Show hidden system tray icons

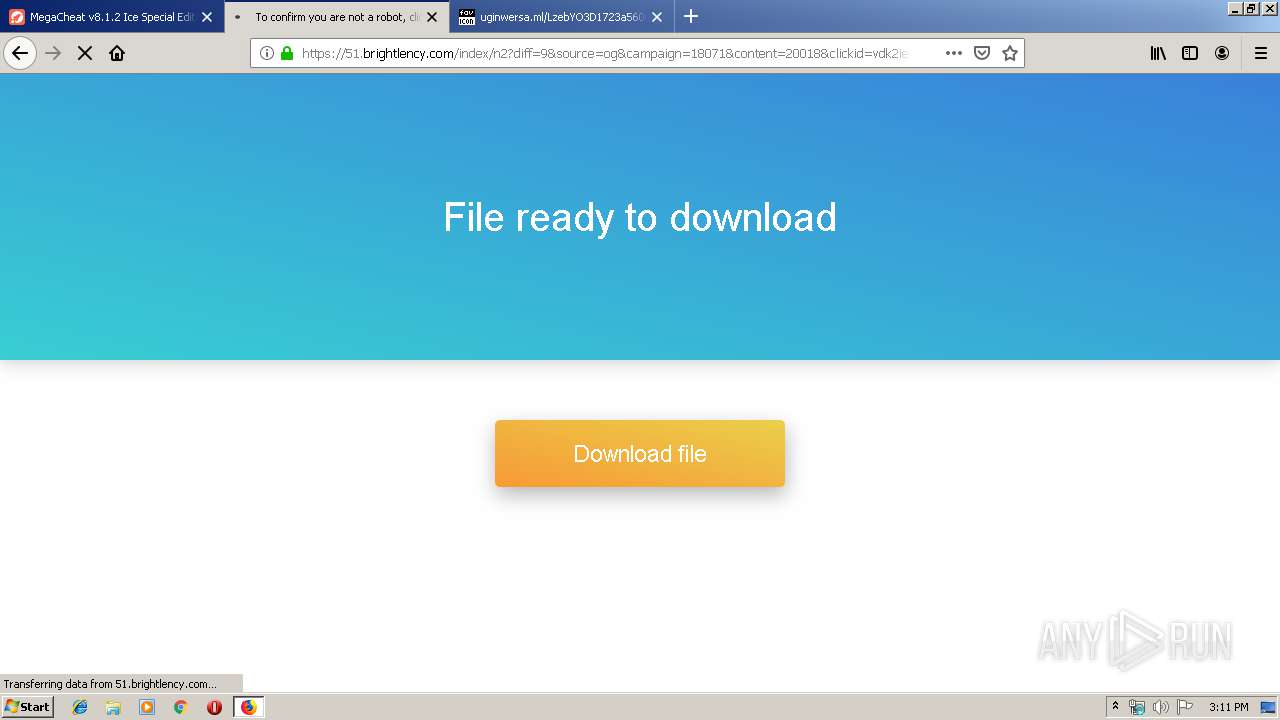point(1115,707)
